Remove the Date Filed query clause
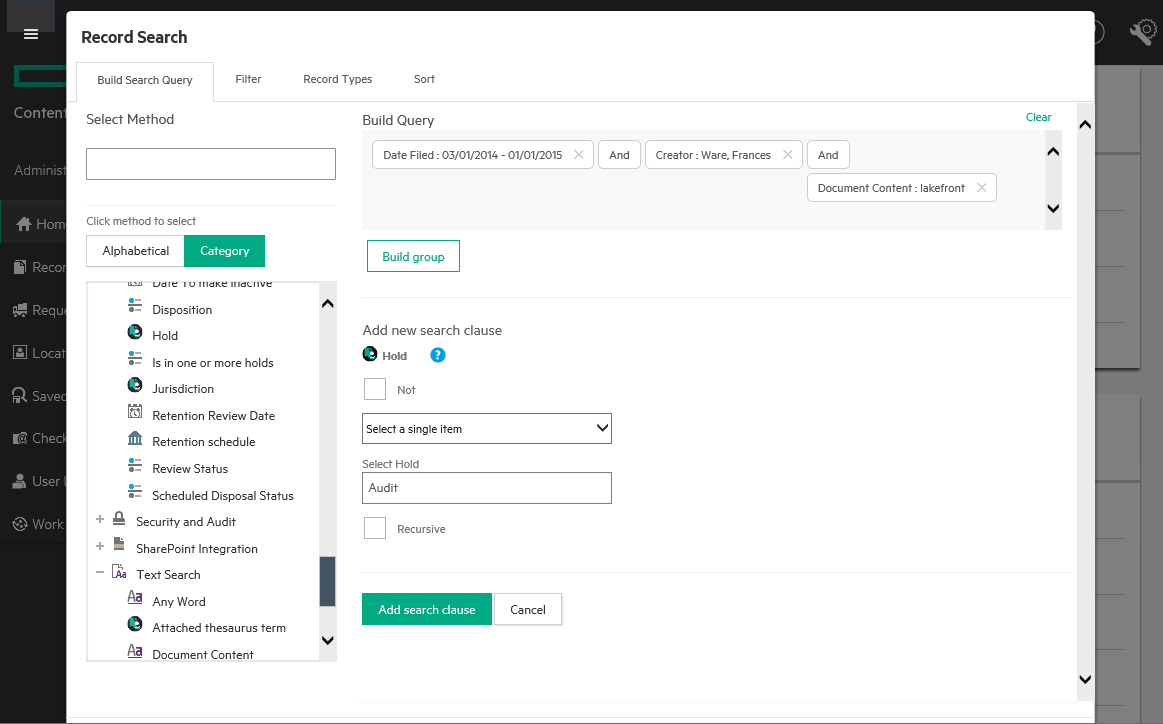This screenshot has width=1163, height=724. pyautogui.click(x=578, y=155)
